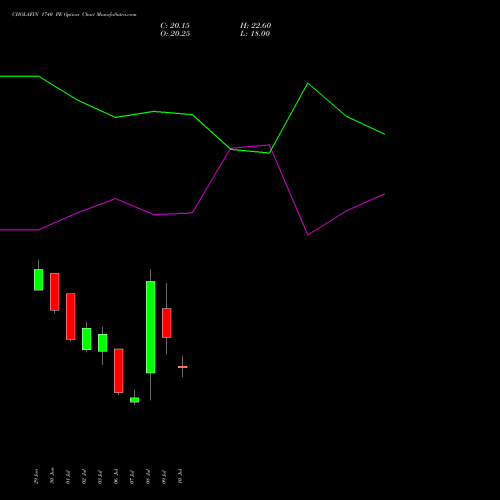The image size is (500, 500).
Task: Select the 01 Jul red candlestick
Action: [71, 316]
